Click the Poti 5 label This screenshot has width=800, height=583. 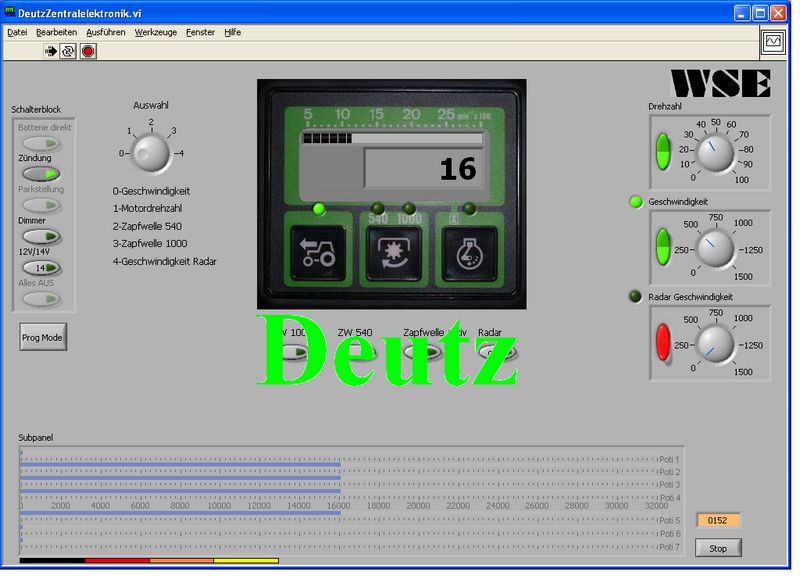coord(669,520)
